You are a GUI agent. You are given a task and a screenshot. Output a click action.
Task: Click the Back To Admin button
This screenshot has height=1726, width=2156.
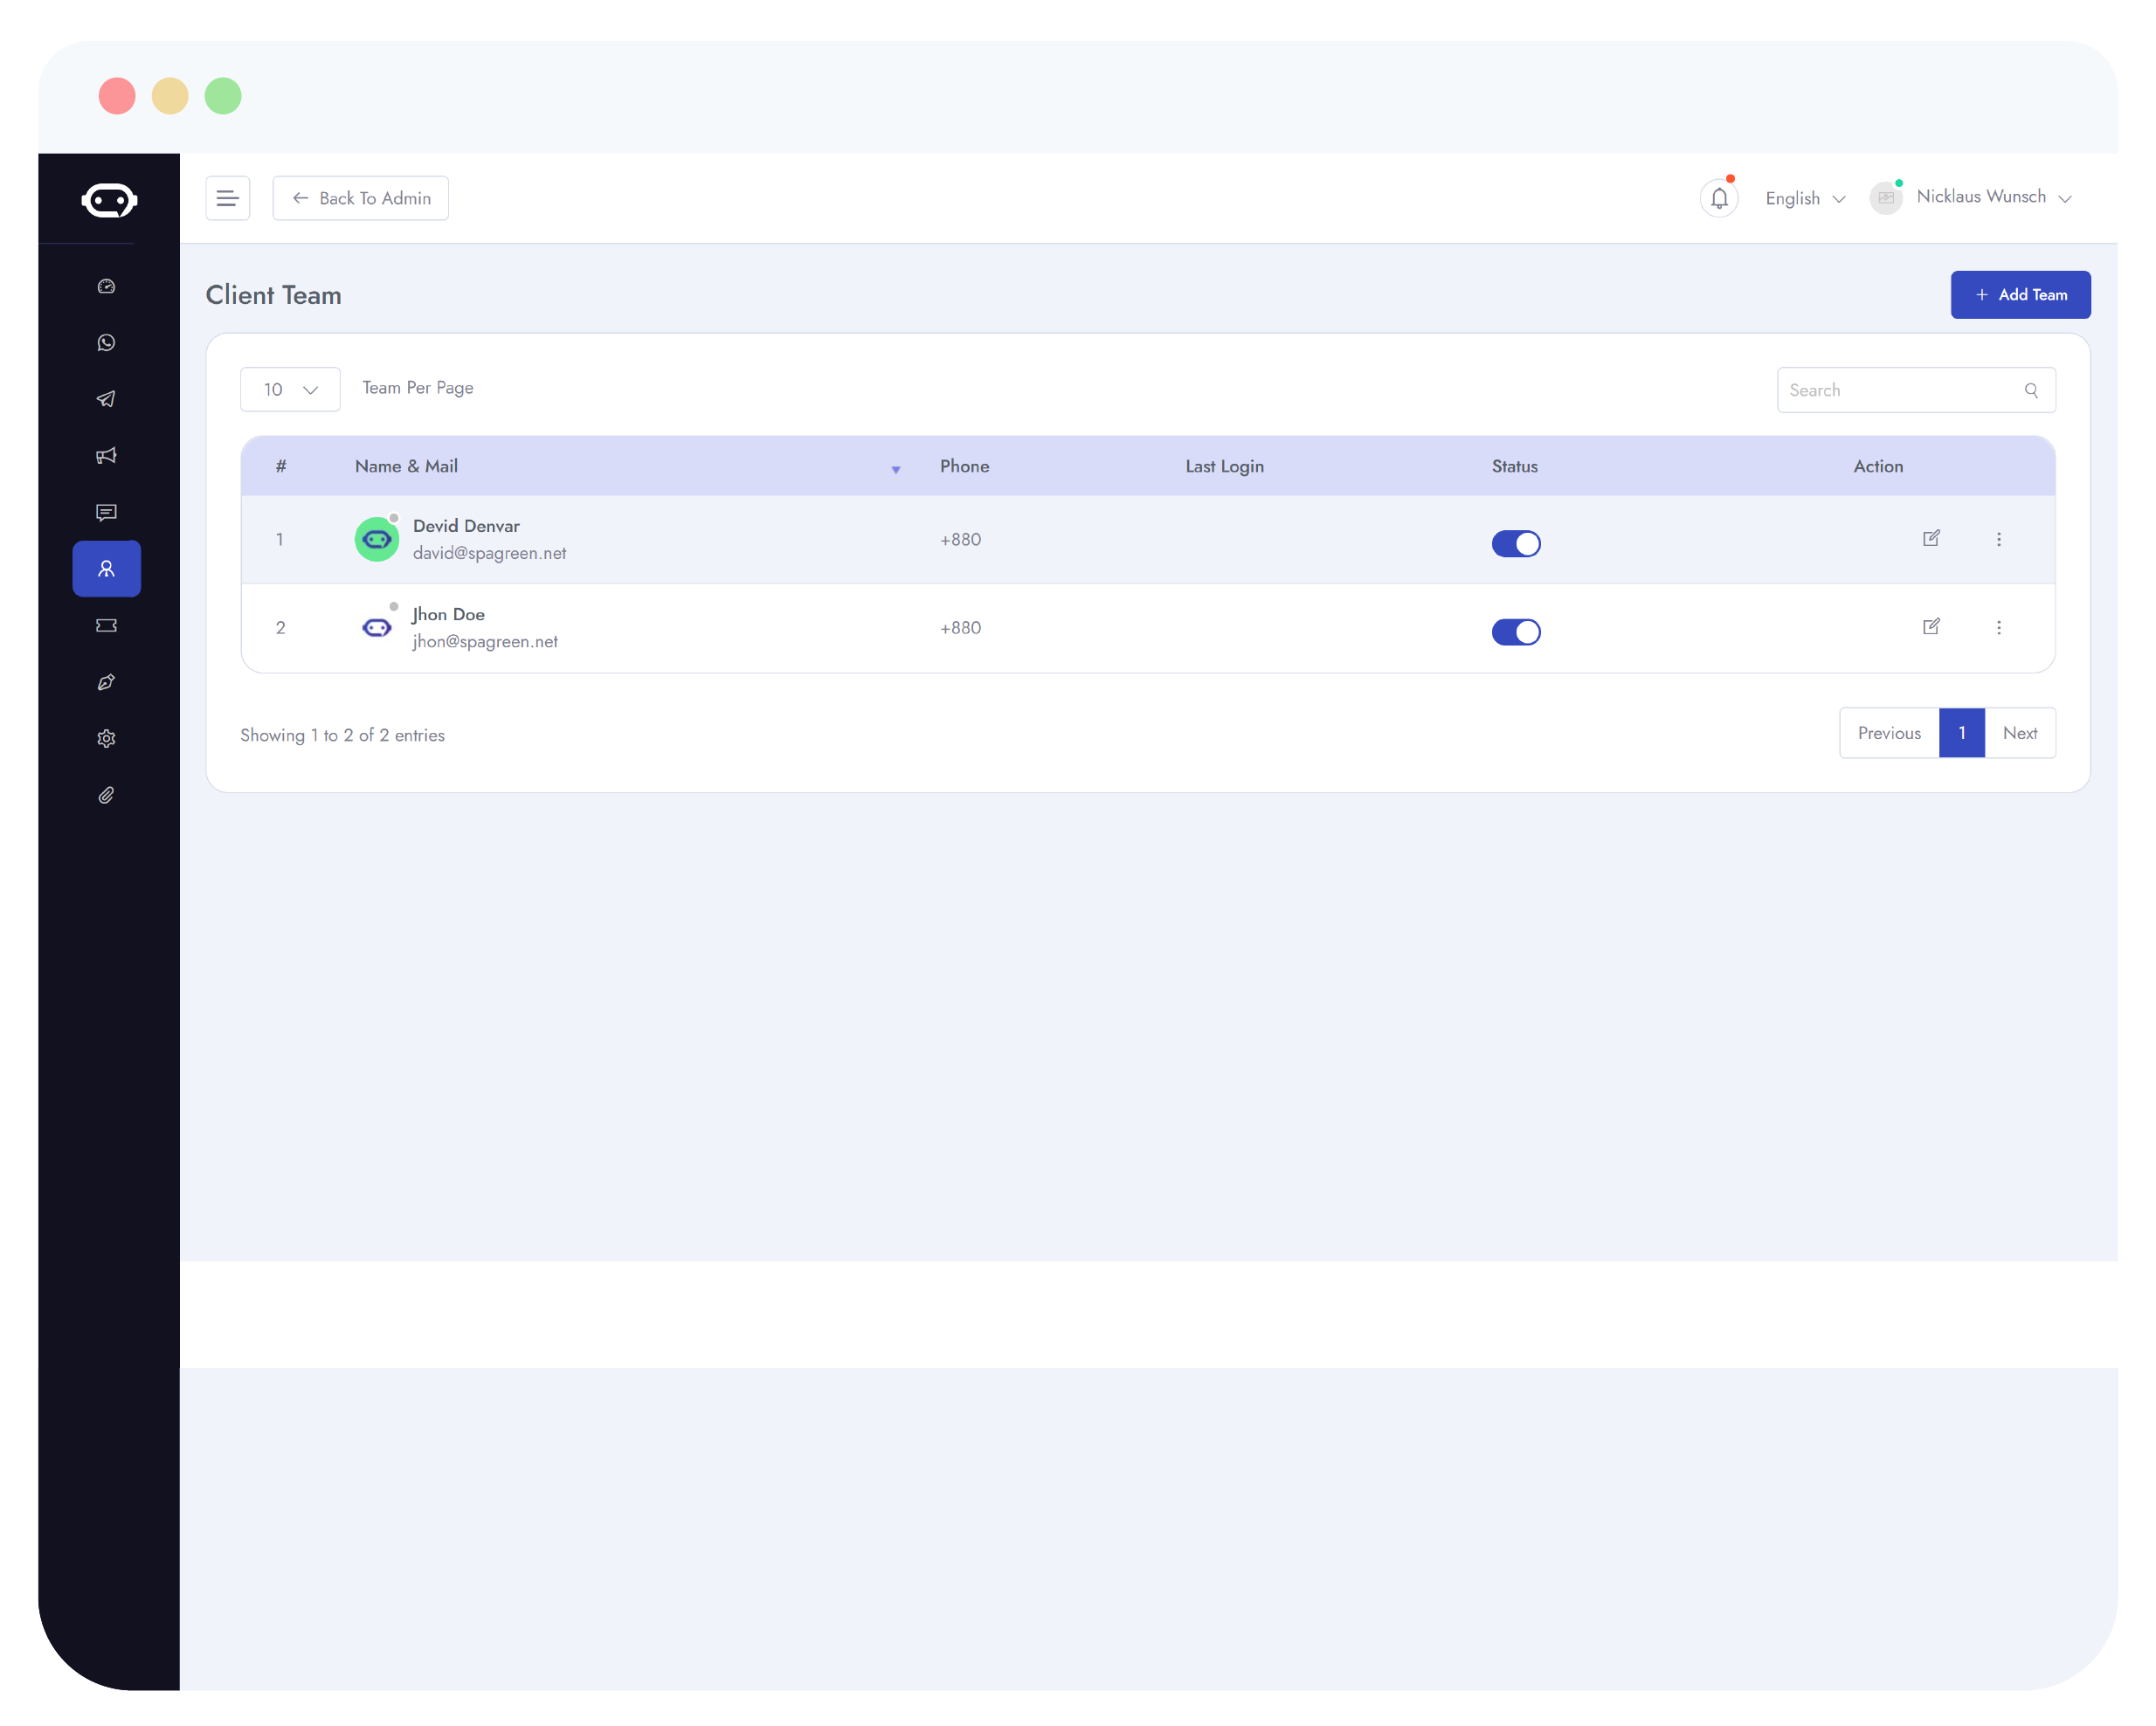360,198
